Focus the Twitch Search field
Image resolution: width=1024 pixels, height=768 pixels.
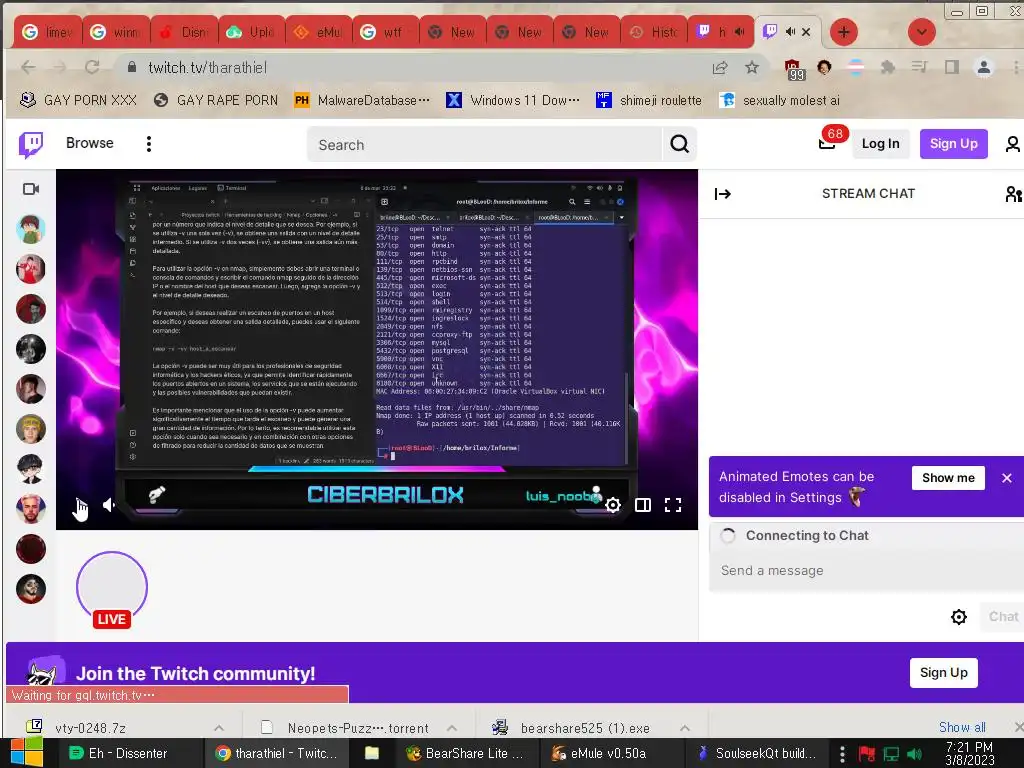coord(484,144)
